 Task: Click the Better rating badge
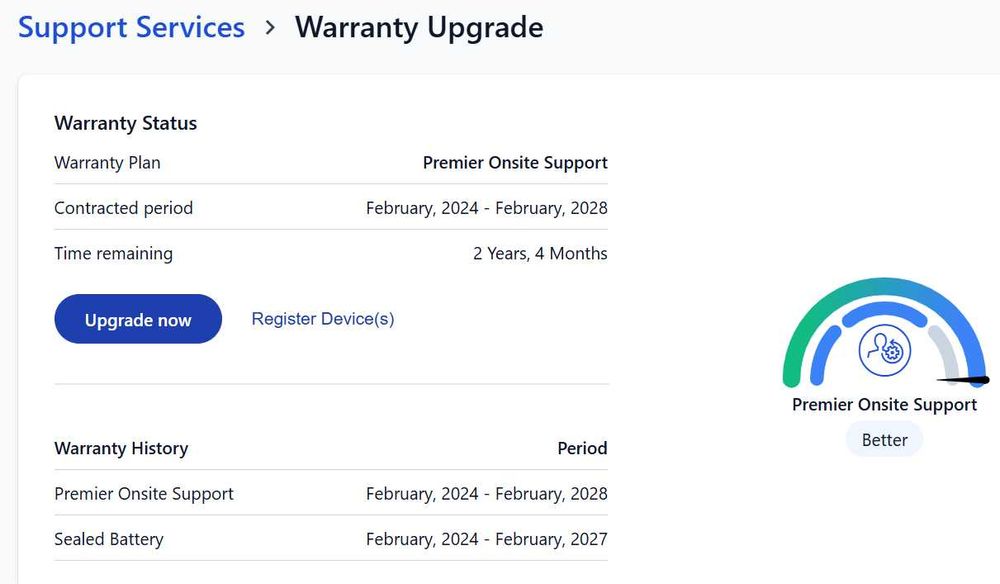click(x=884, y=440)
